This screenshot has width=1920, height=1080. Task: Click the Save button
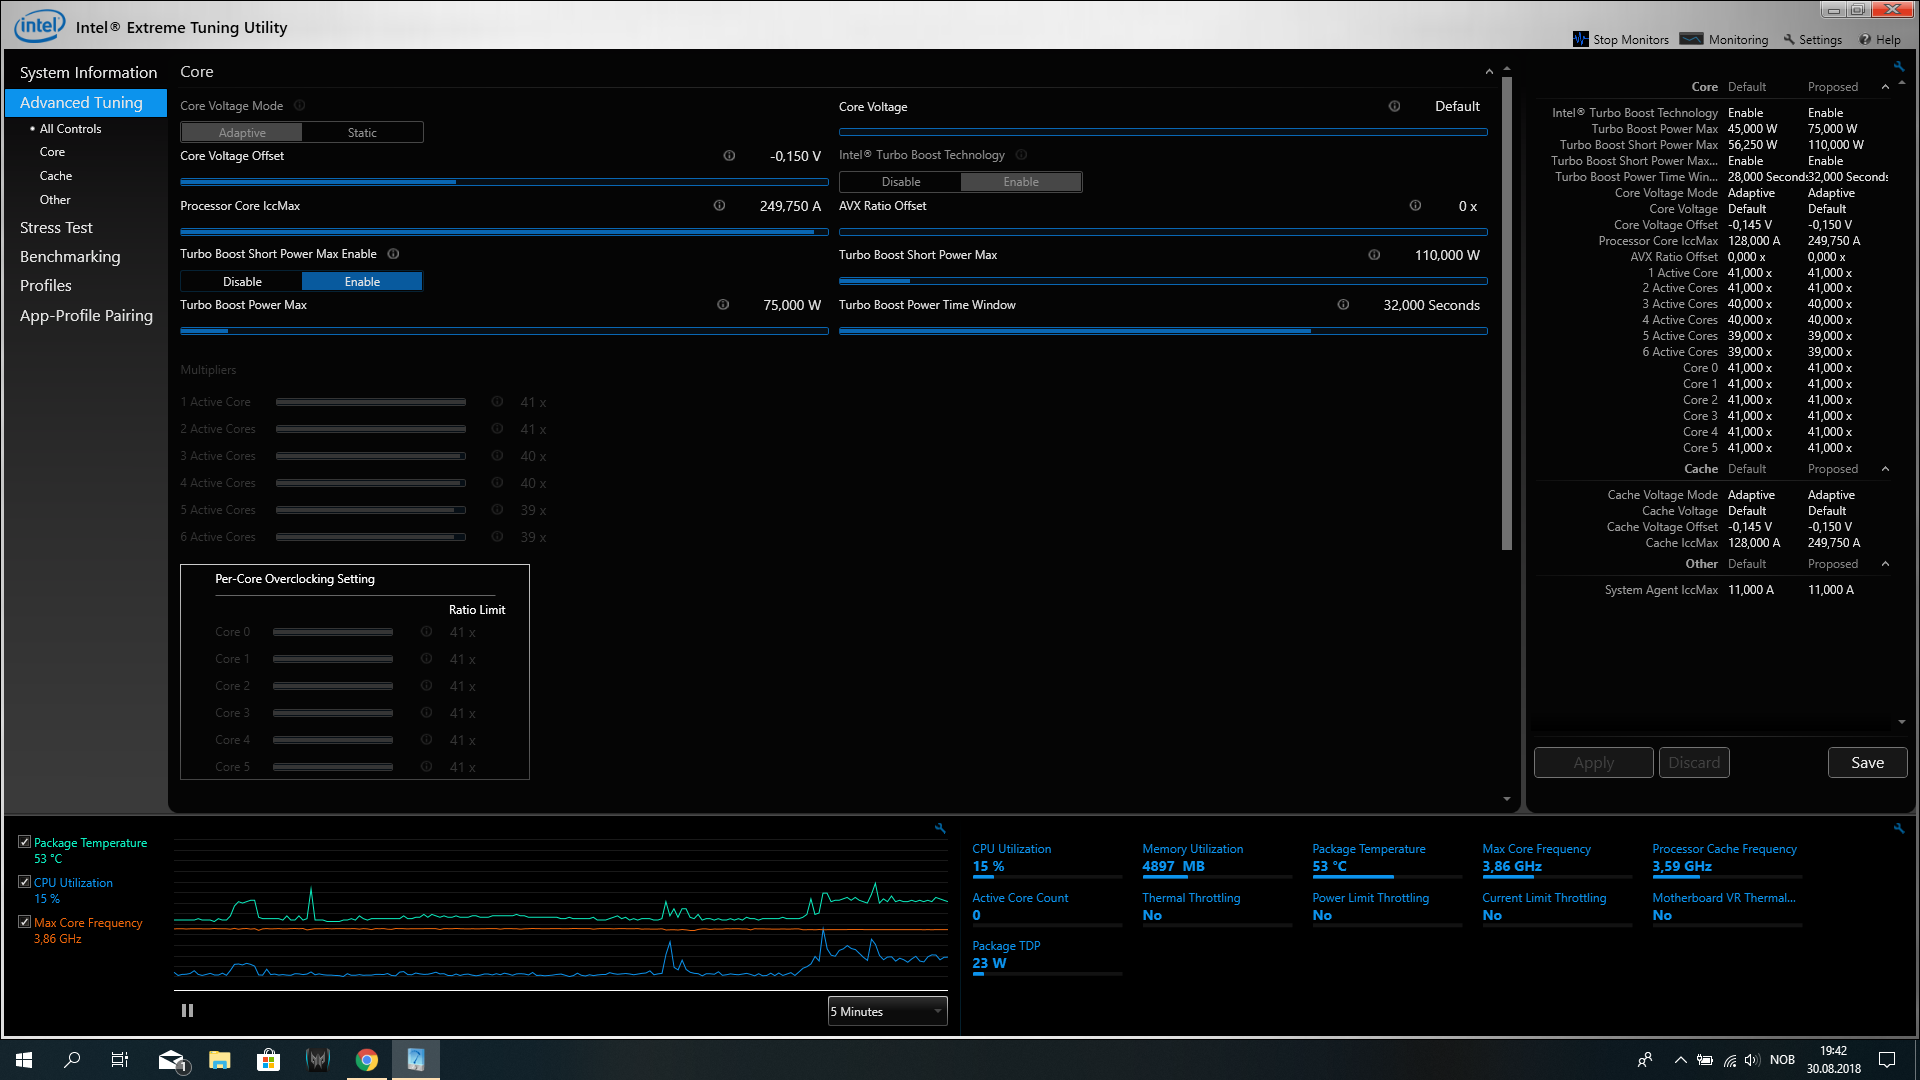point(1866,762)
